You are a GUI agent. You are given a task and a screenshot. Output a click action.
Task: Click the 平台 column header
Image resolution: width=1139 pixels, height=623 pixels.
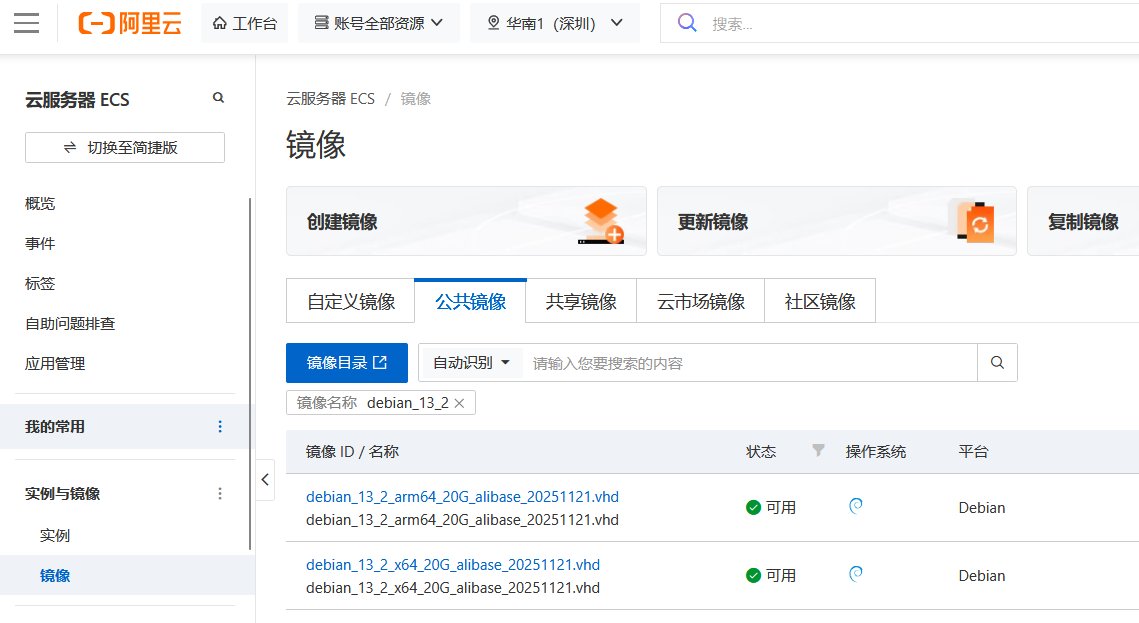click(x=973, y=452)
